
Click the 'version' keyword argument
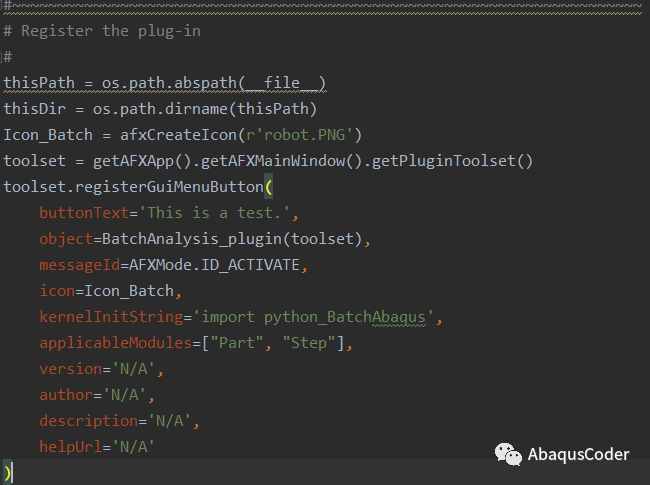point(70,369)
